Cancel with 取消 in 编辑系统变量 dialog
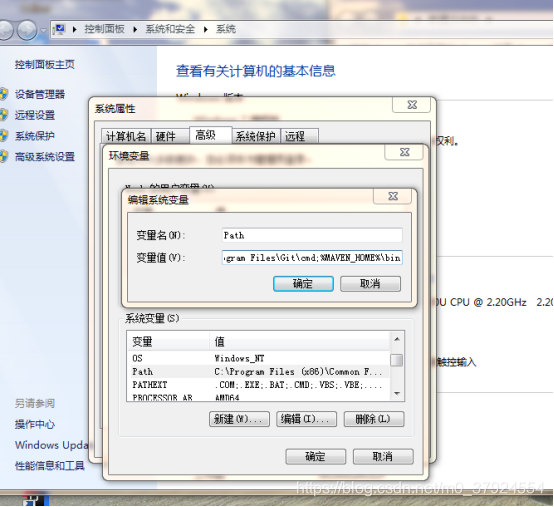This screenshot has height=507, width=554. click(x=370, y=284)
